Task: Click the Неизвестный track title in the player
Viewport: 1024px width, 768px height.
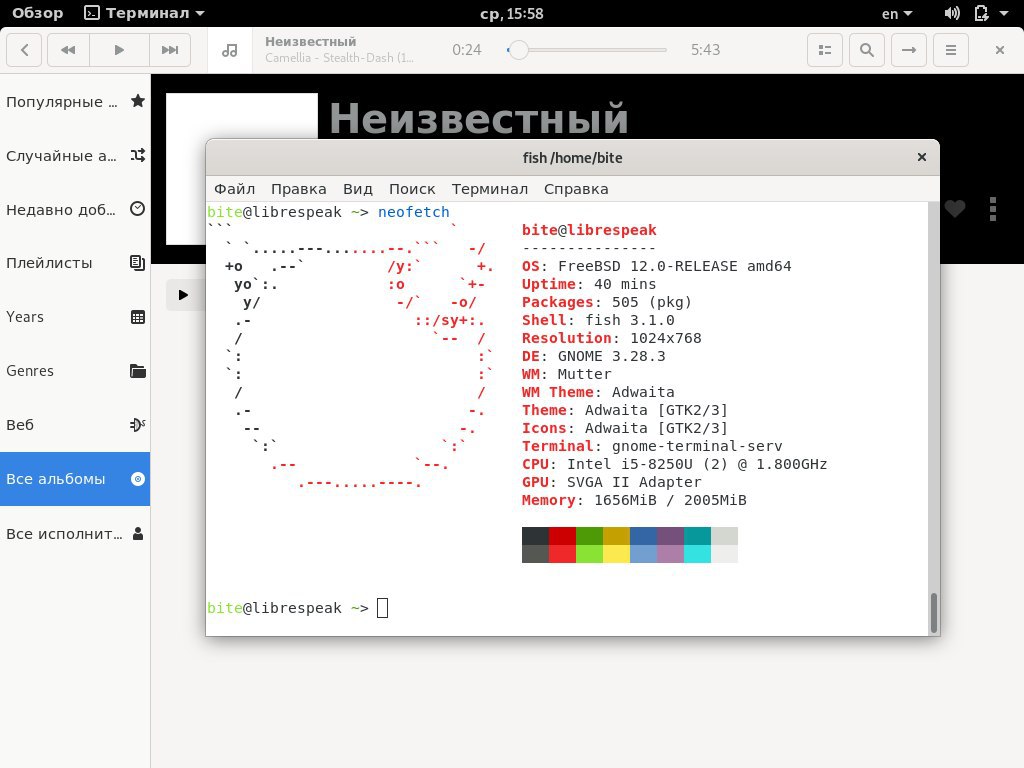Action: (x=310, y=42)
